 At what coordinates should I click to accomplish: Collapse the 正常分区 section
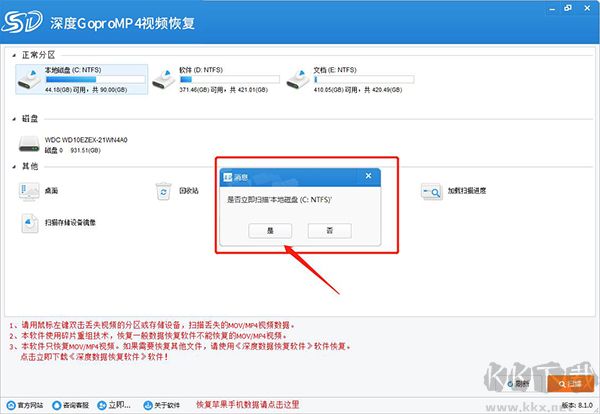pos(14,56)
